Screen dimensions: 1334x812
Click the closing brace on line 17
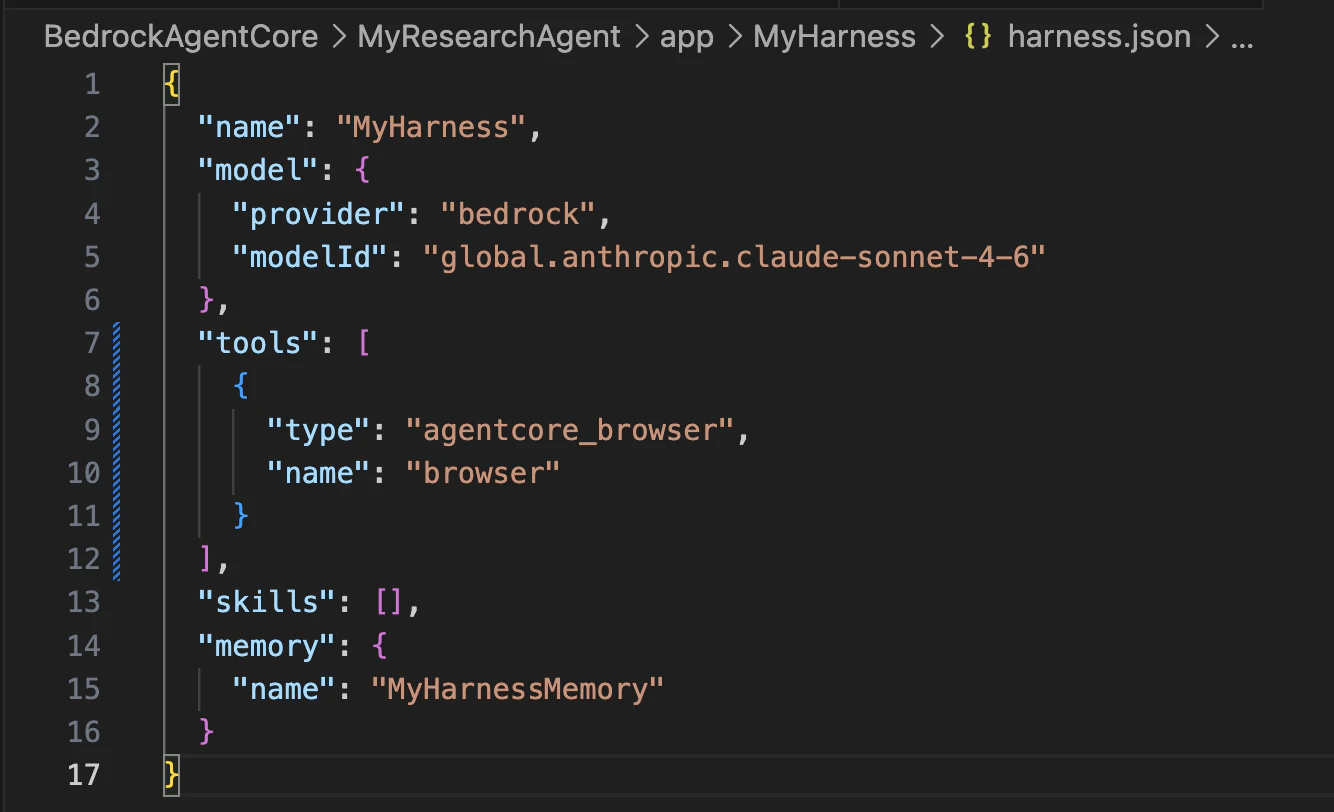pyautogui.click(x=172, y=774)
